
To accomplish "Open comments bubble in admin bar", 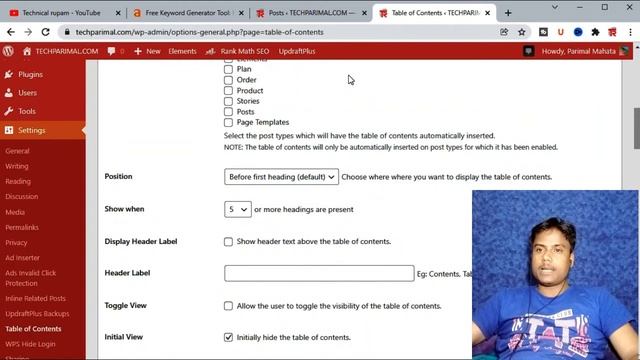I will (x=111, y=51).
